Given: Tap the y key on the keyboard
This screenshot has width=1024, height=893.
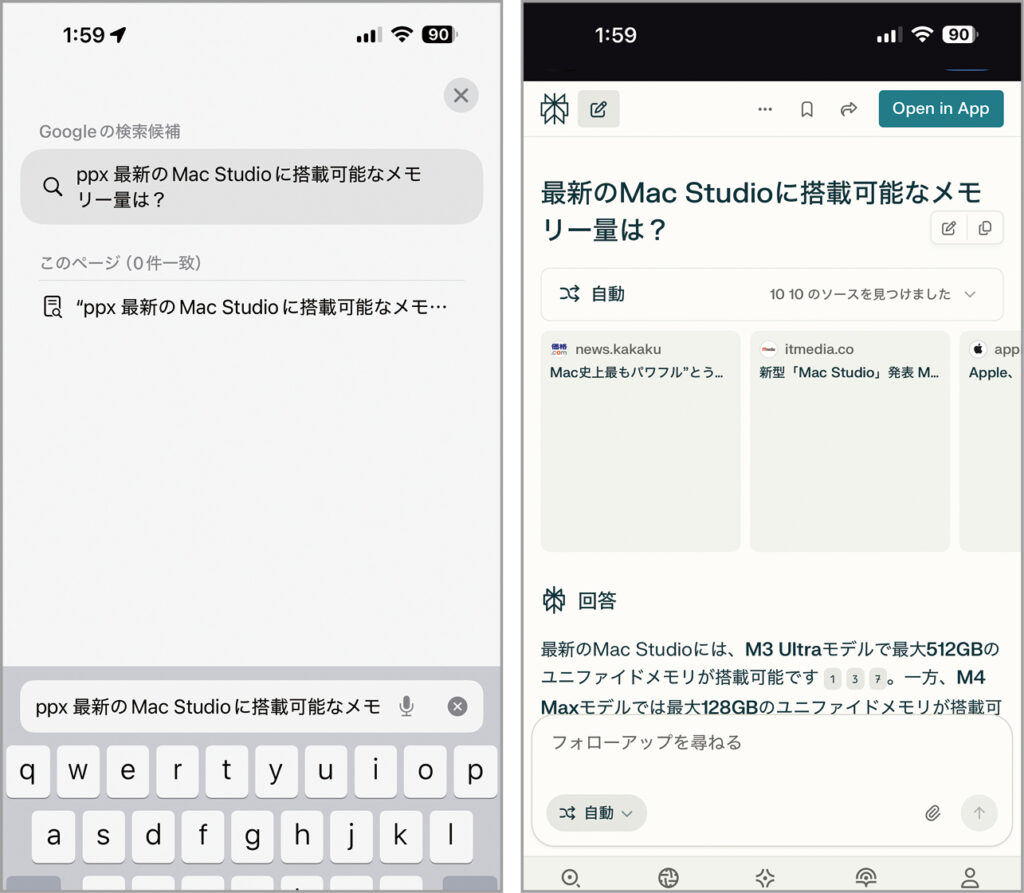Looking at the screenshot, I should click(x=276, y=771).
